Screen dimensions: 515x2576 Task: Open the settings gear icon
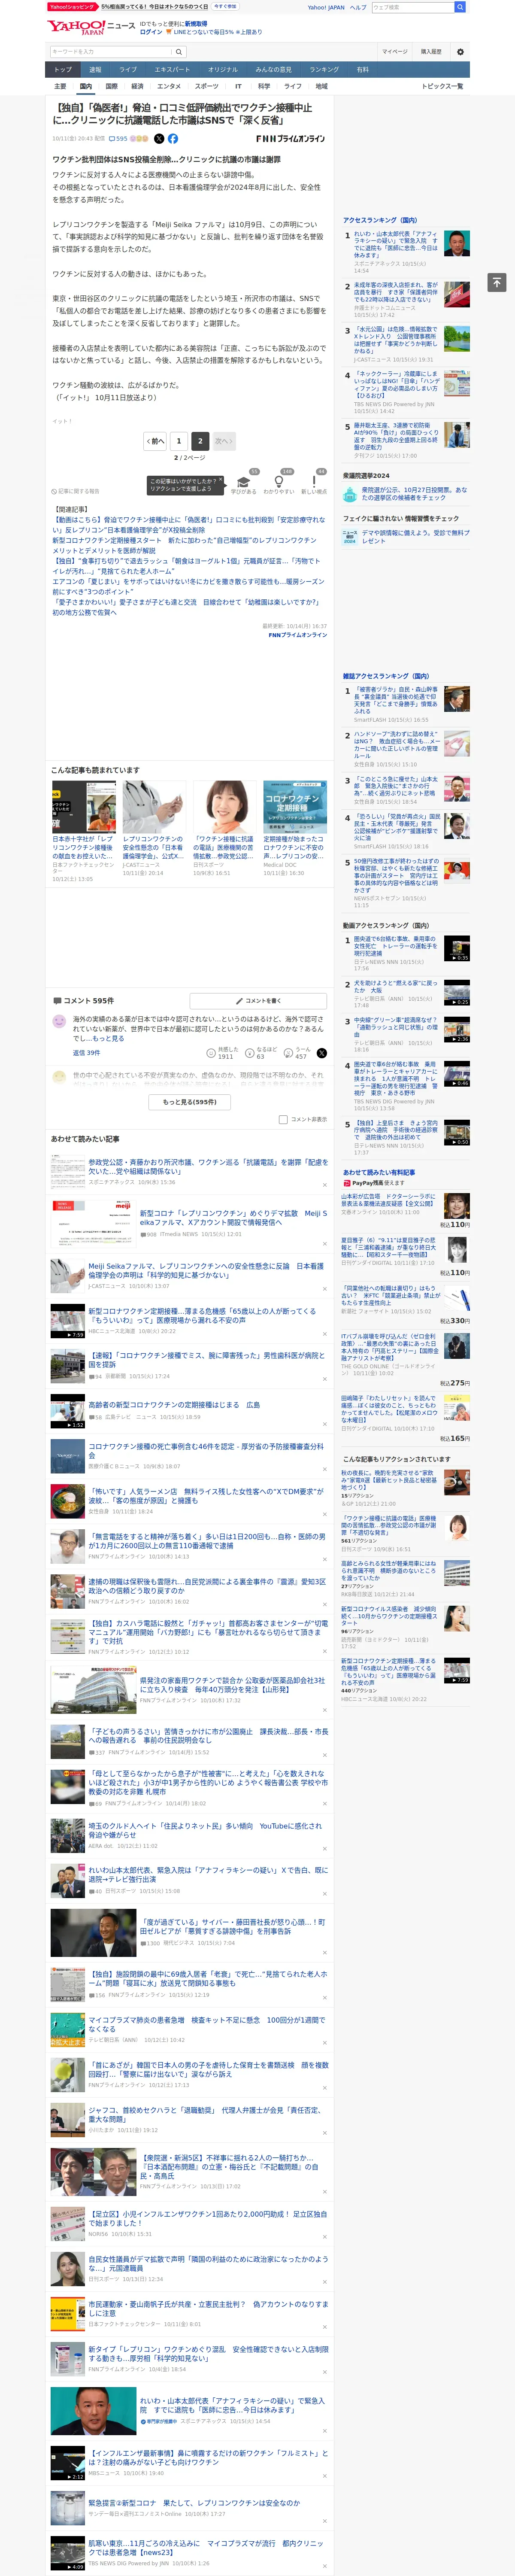point(460,51)
